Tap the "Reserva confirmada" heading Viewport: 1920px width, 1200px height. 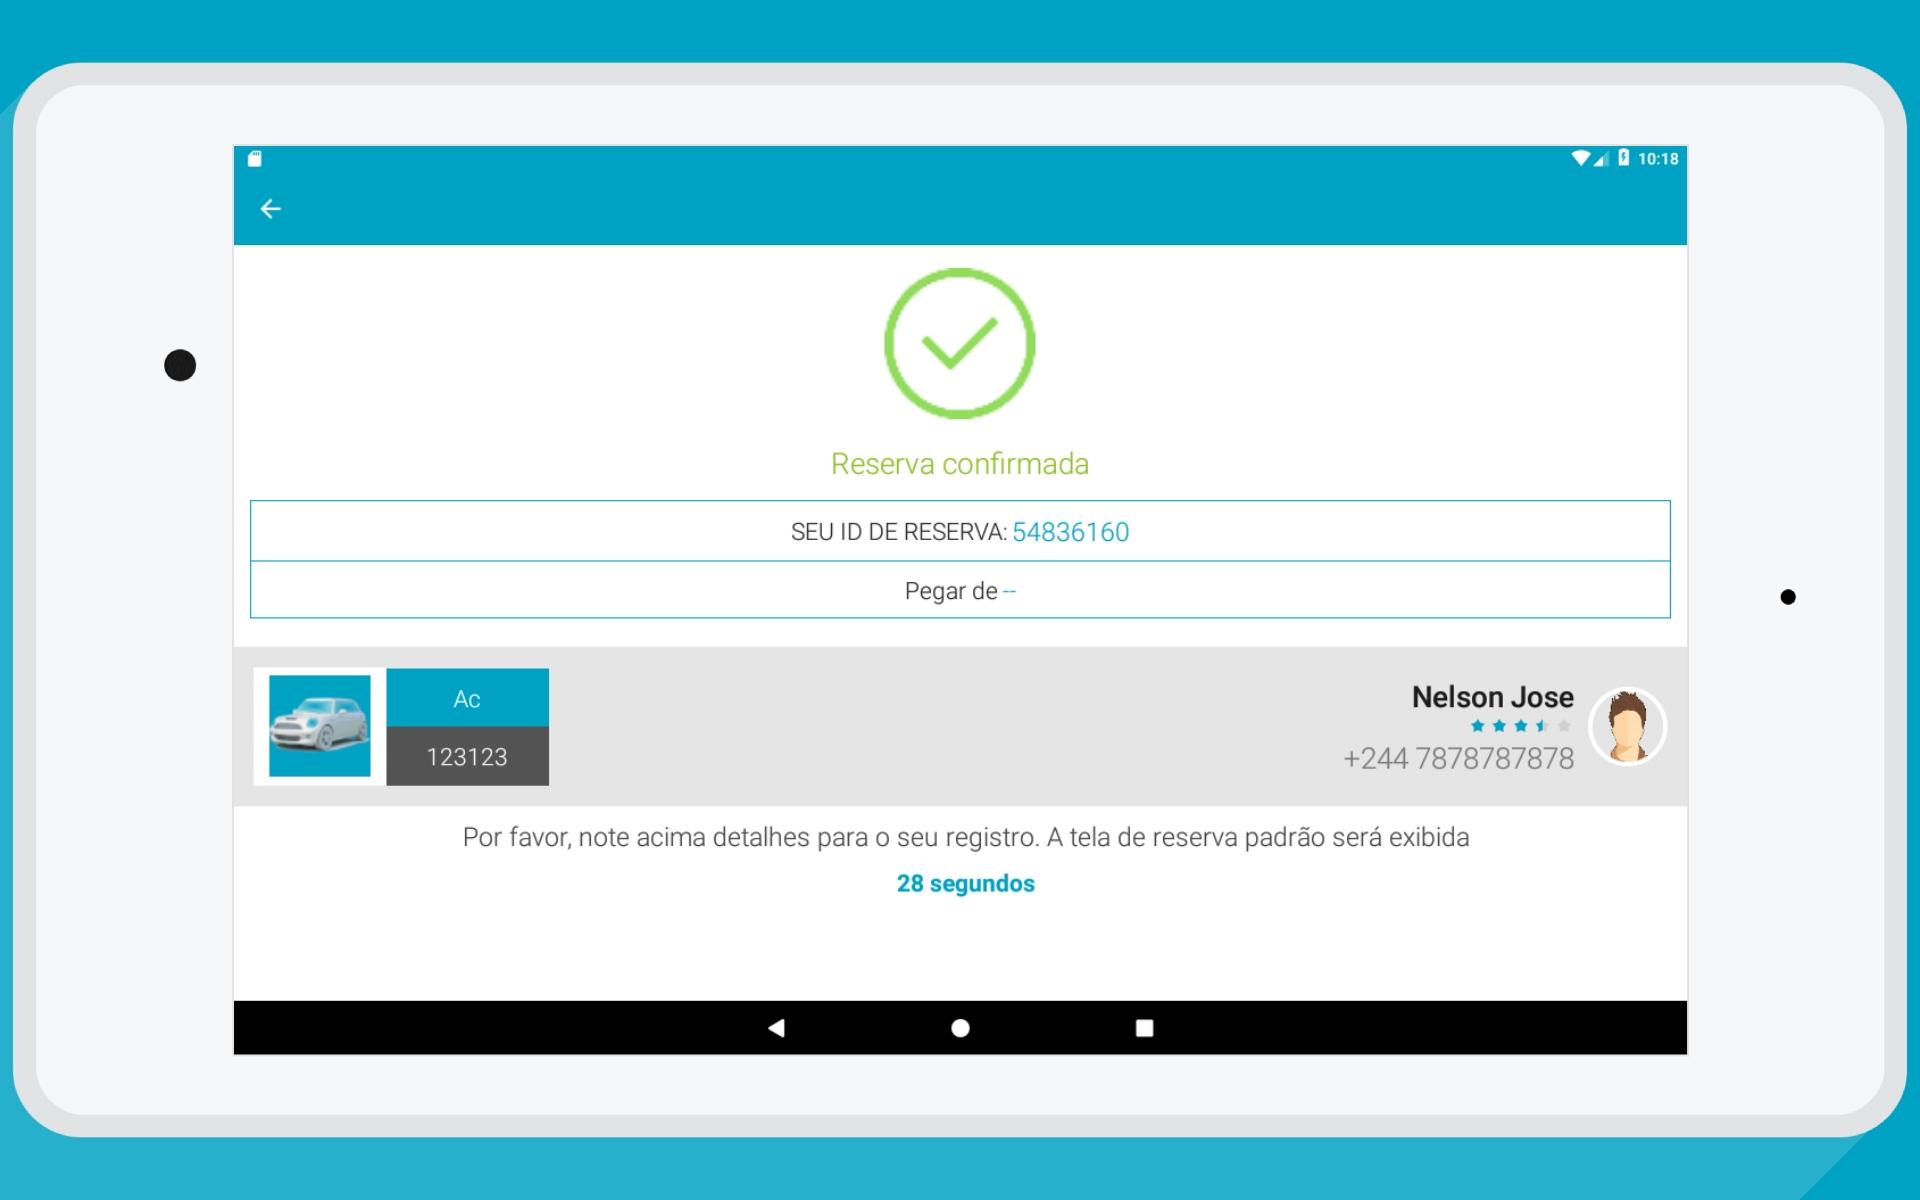pos(960,464)
